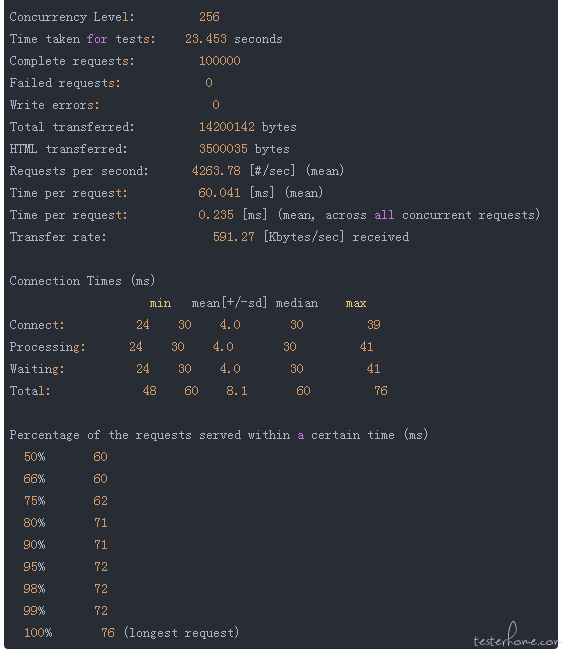Click the HTML transferred value 3500035
Image resolution: width=563 pixels, height=655 pixels.
tap(223, 149)
